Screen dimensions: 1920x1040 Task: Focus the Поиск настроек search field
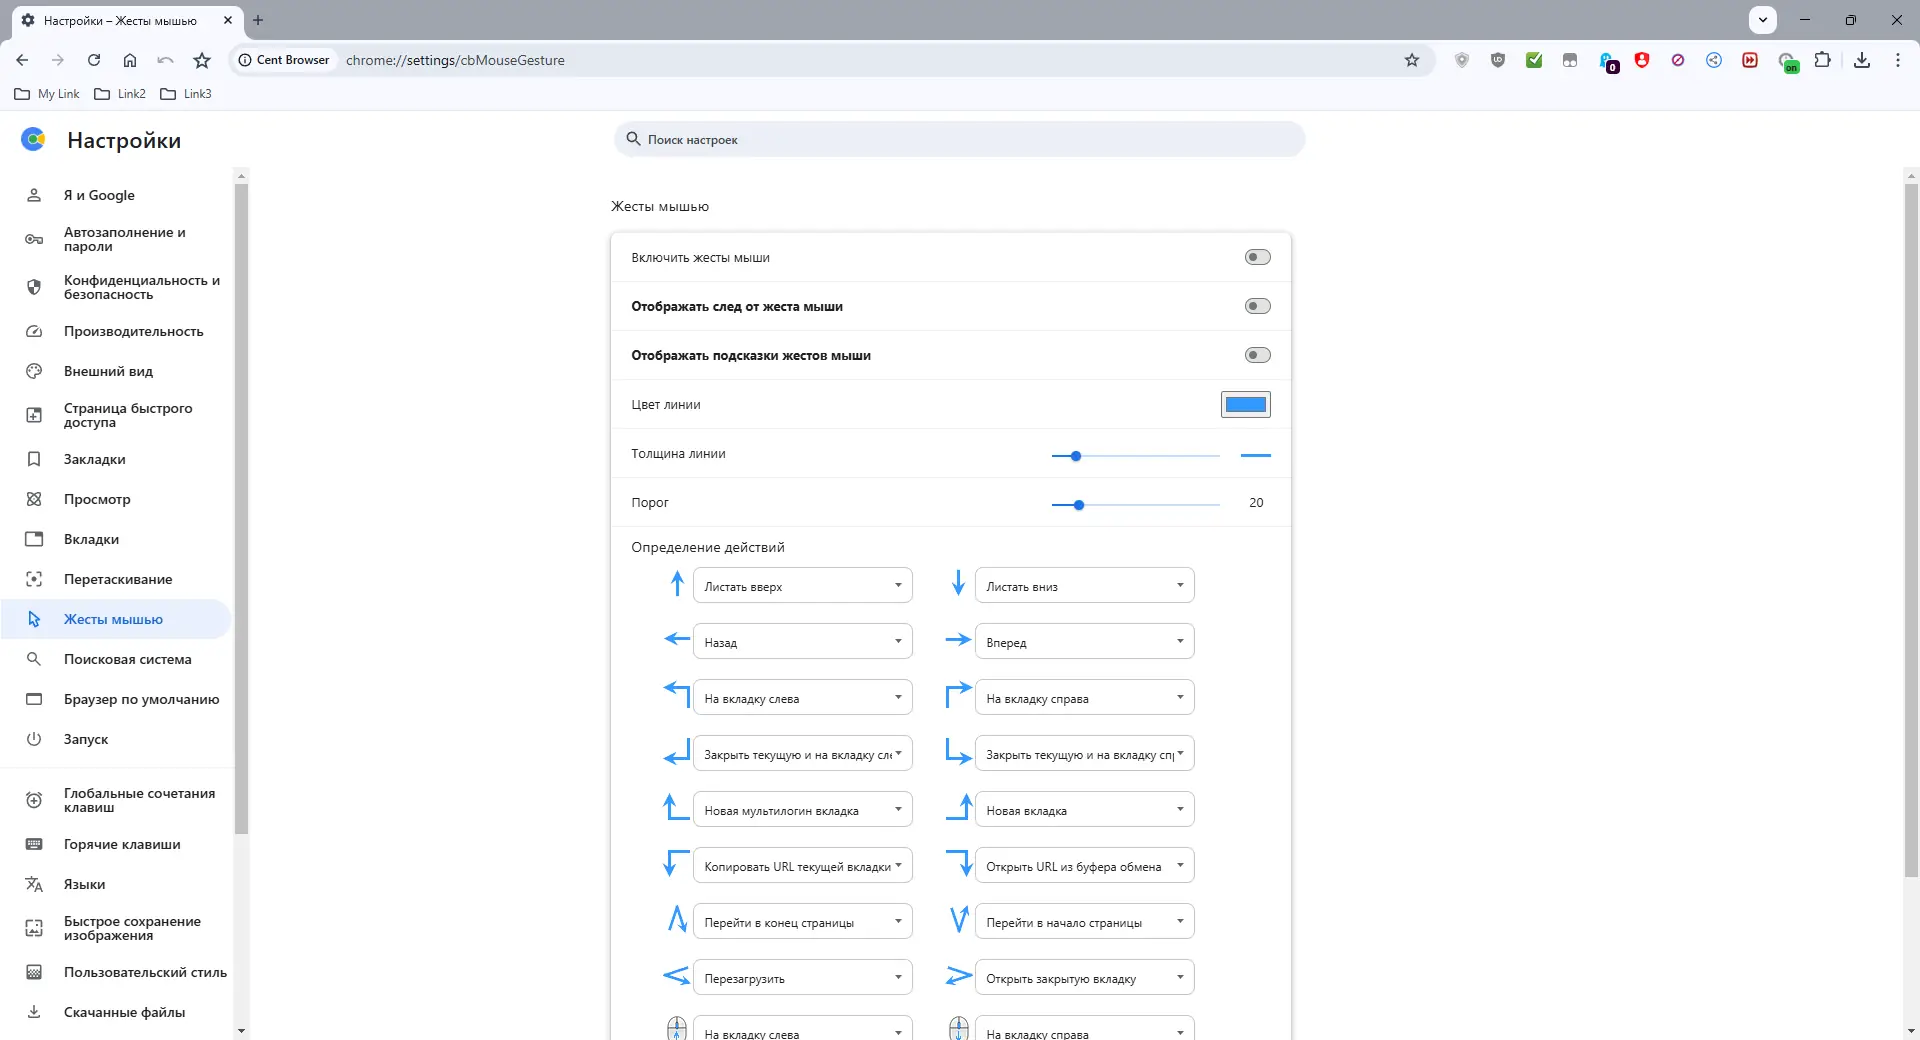tap(959, 139)
